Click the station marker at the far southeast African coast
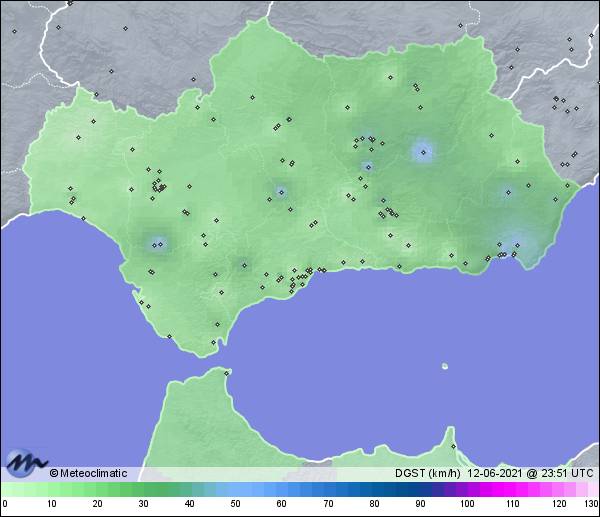Image resolution: width=600 pixels, height=517 pixels. pos(453,446)
